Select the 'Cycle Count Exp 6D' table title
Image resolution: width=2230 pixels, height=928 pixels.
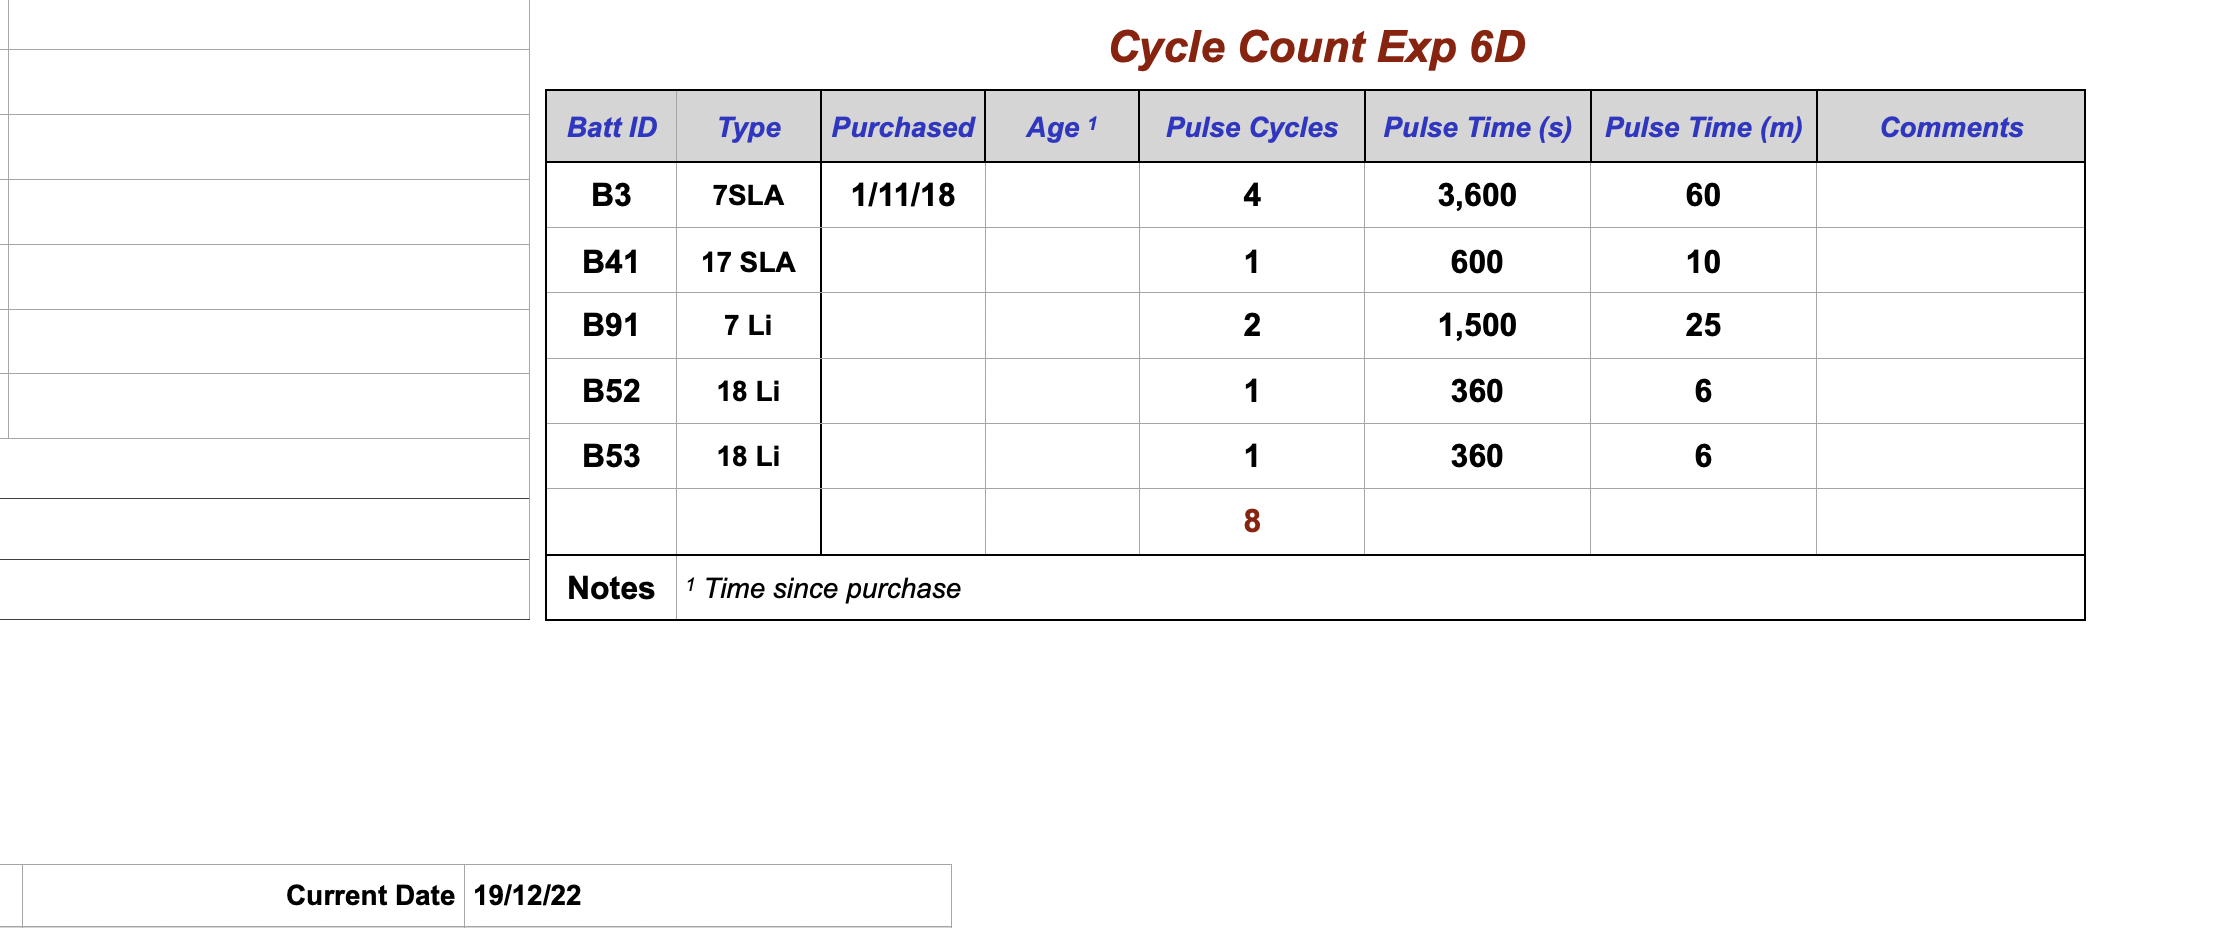[x=1317, y=47]
